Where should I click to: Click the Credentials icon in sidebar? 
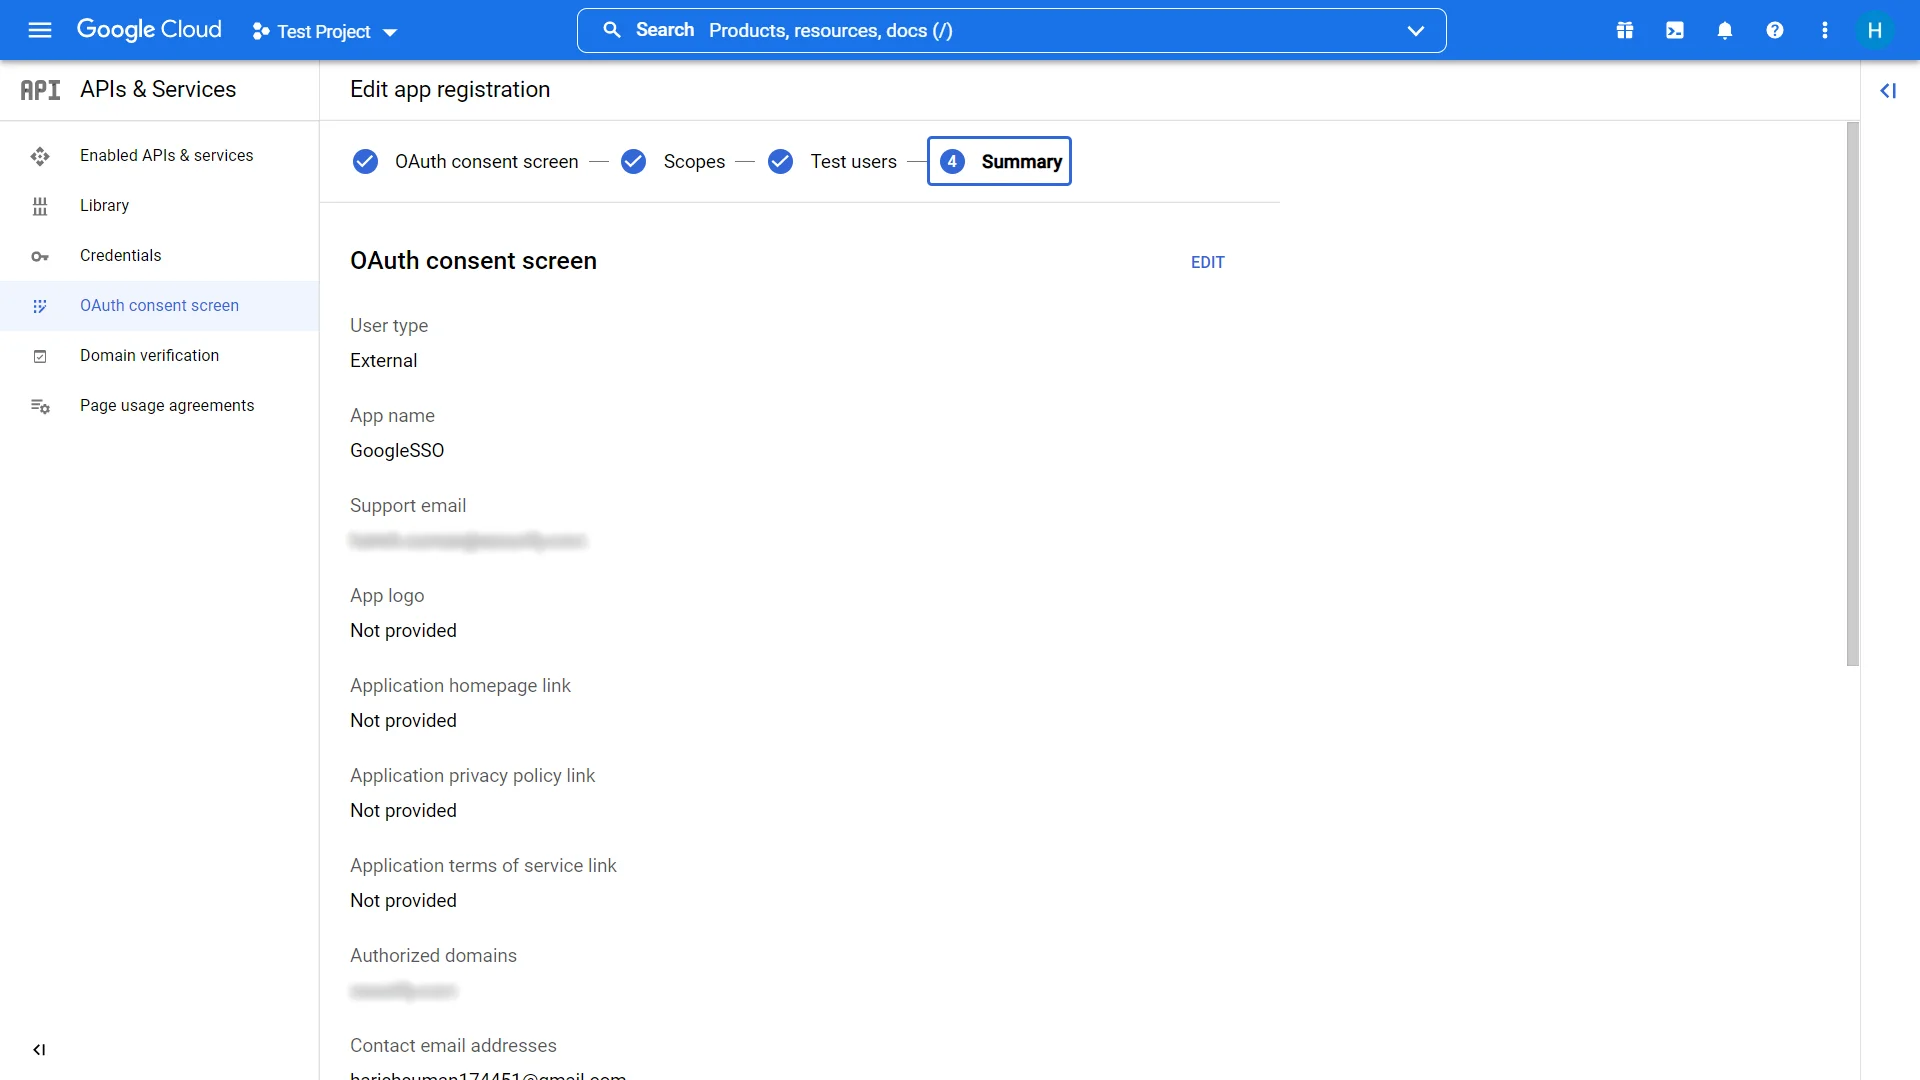click(40, 255)
